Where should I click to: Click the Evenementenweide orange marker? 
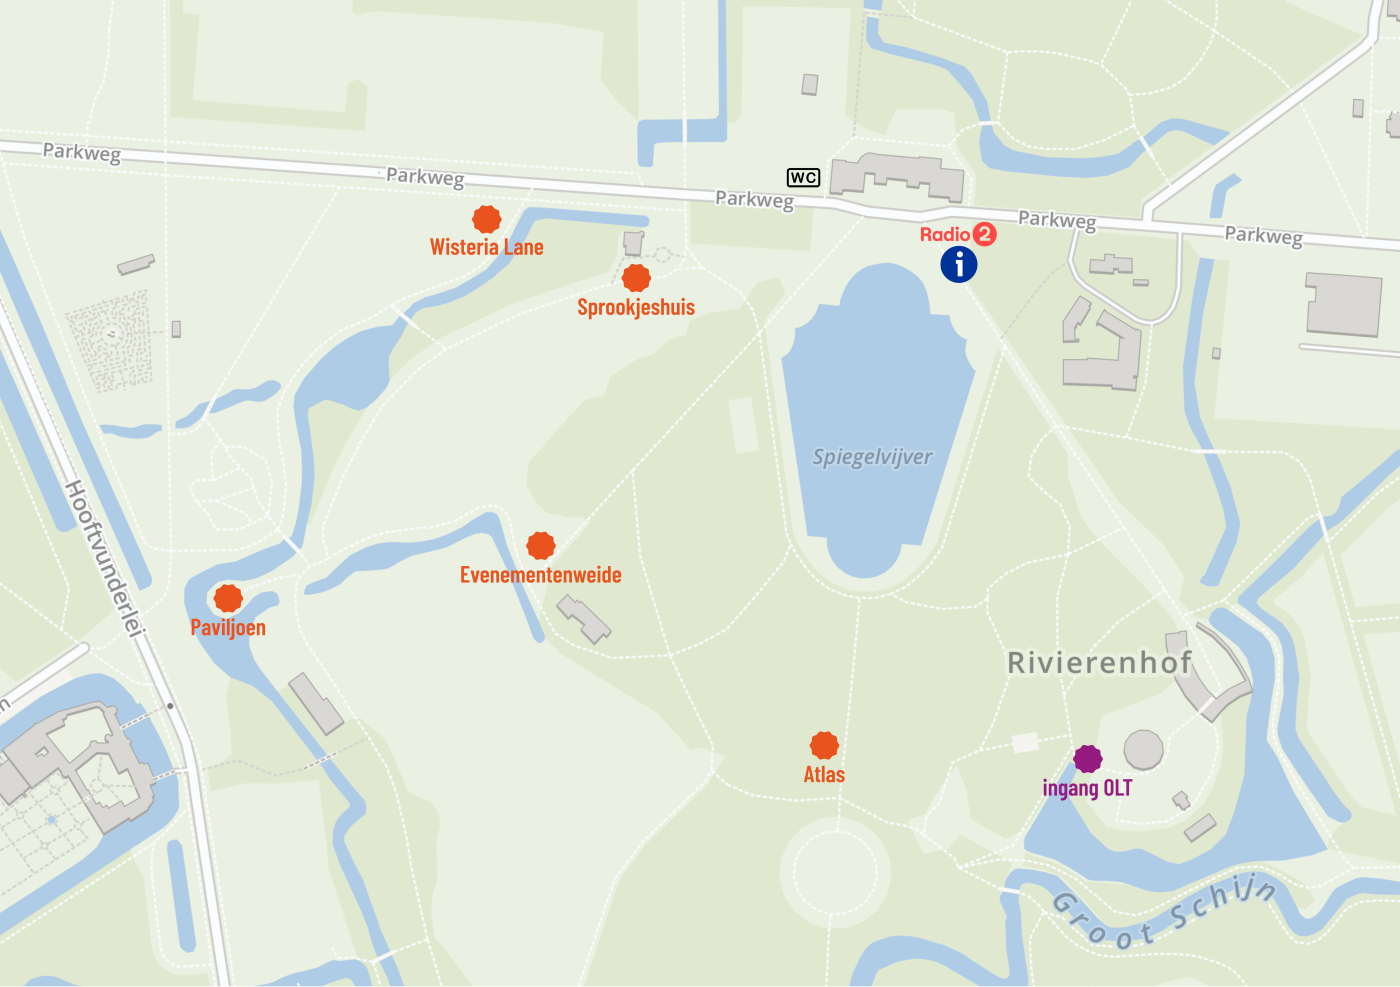[541, 545]
